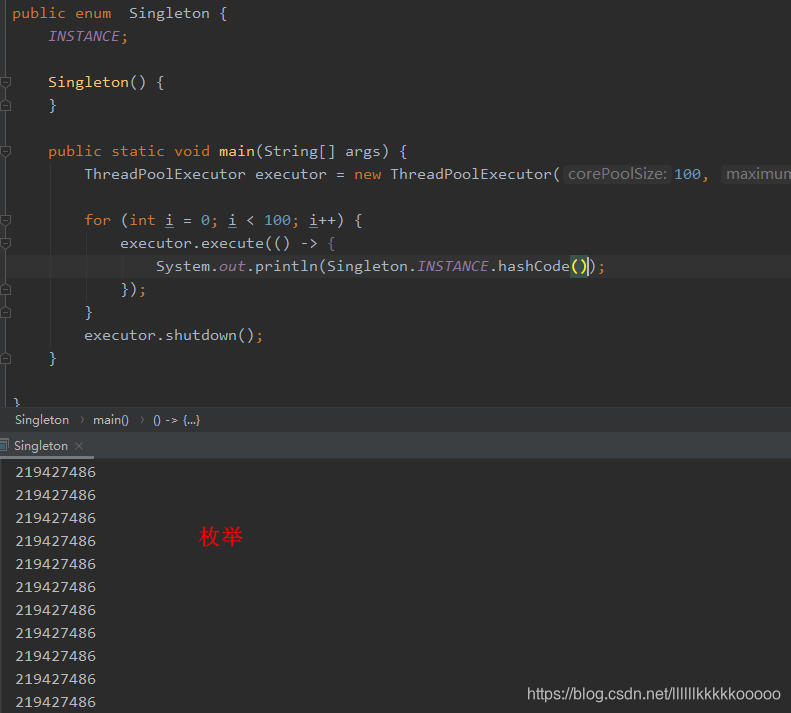
Task: Collapse the Singleton() constructor fold marker
Action: pos(6,82)
